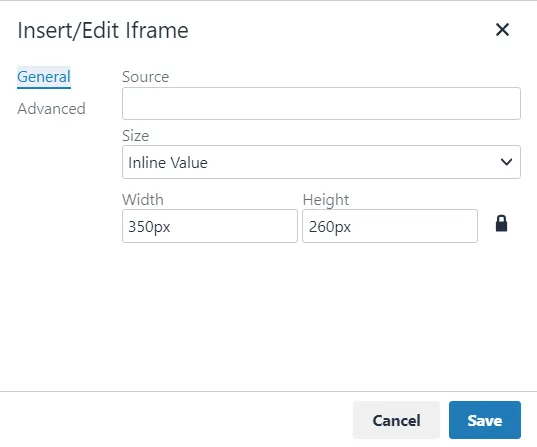Screen dimensions: 537x447
Task: Click the Size label text
Action: tap(136, 136)
